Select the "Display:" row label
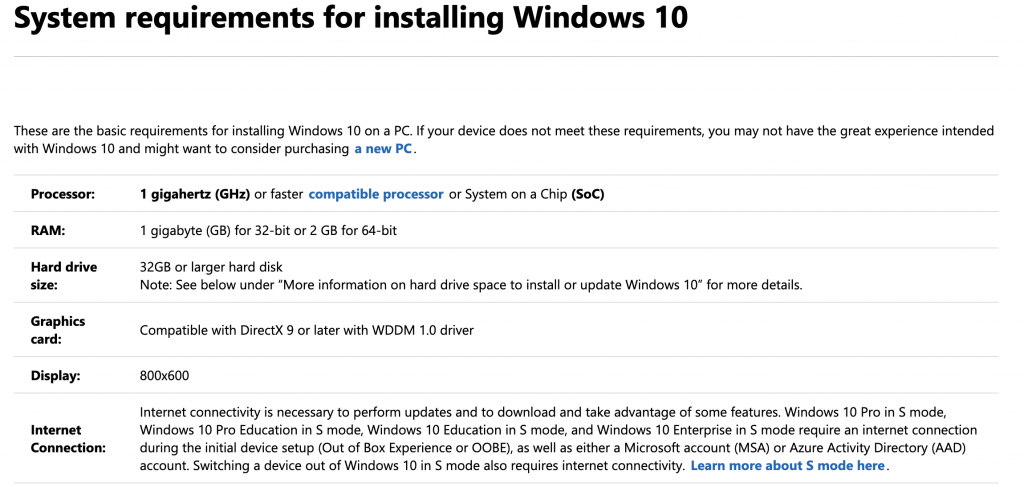The image size is (1024, 487). 56,376
